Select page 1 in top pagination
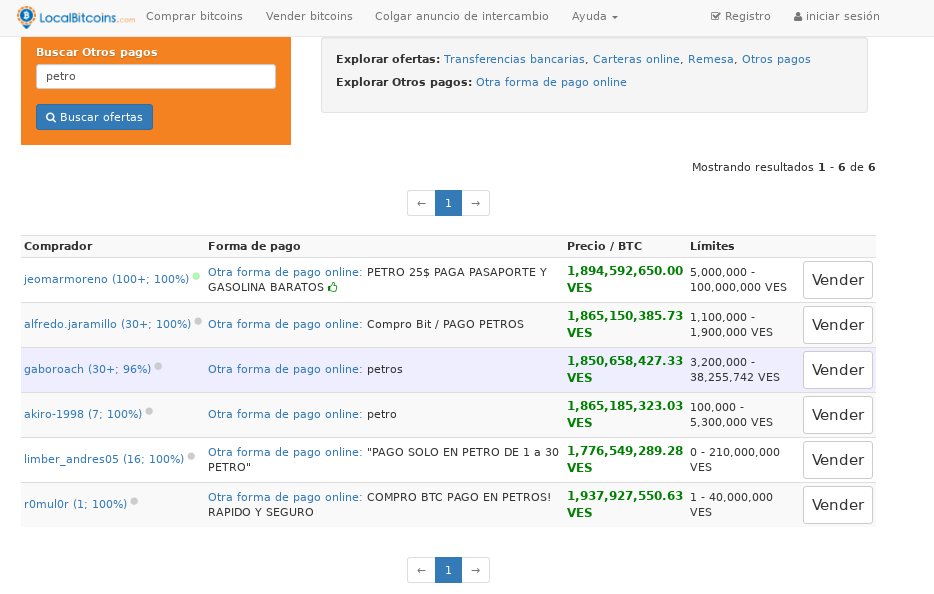This screenshot has width=934, height=594. (x=449, y=203)
